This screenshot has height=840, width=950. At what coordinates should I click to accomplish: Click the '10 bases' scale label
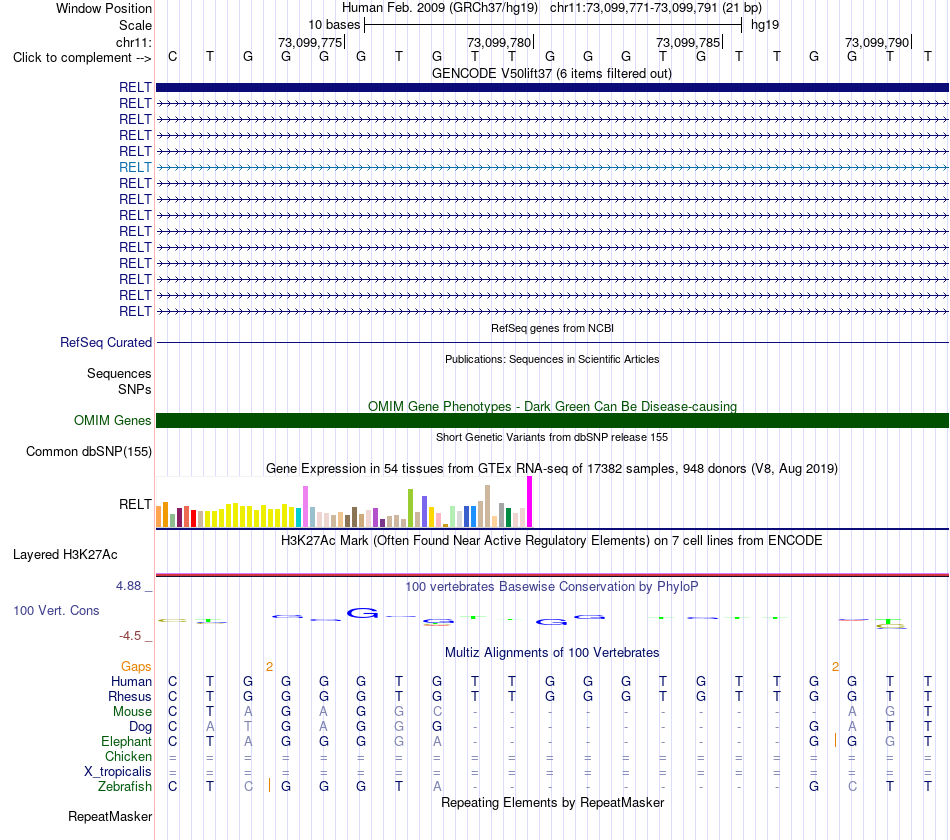[x=334, y=25]
